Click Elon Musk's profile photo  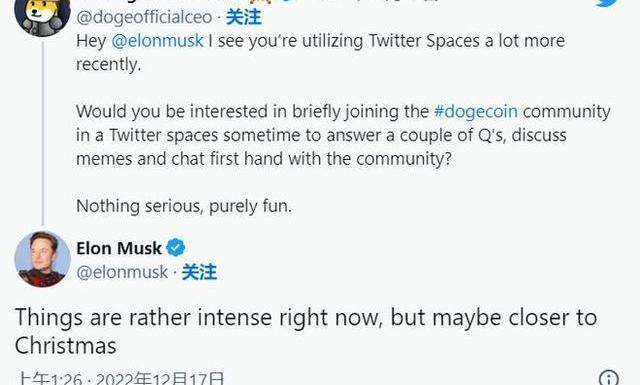[x=42, y=259]
